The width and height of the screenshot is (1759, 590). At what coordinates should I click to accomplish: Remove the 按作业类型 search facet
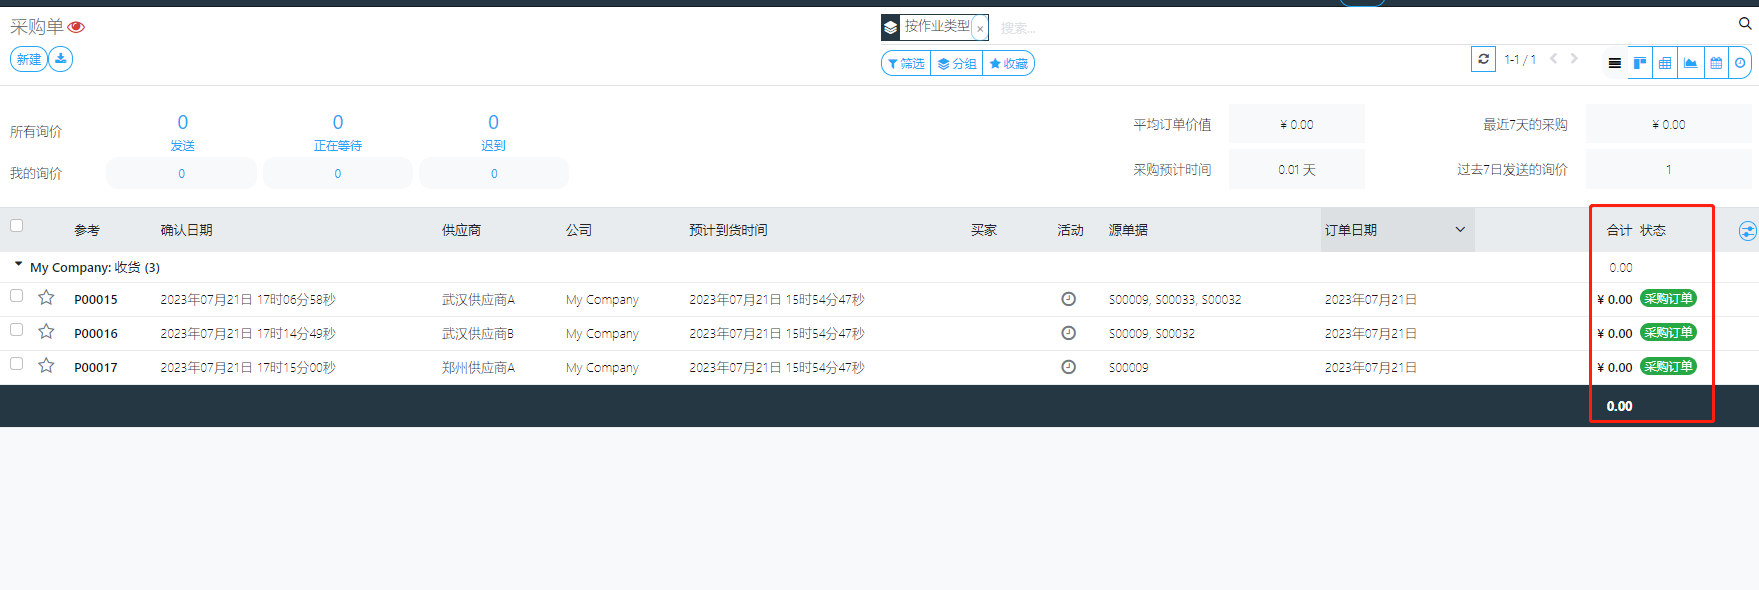[x=980, y=29]
